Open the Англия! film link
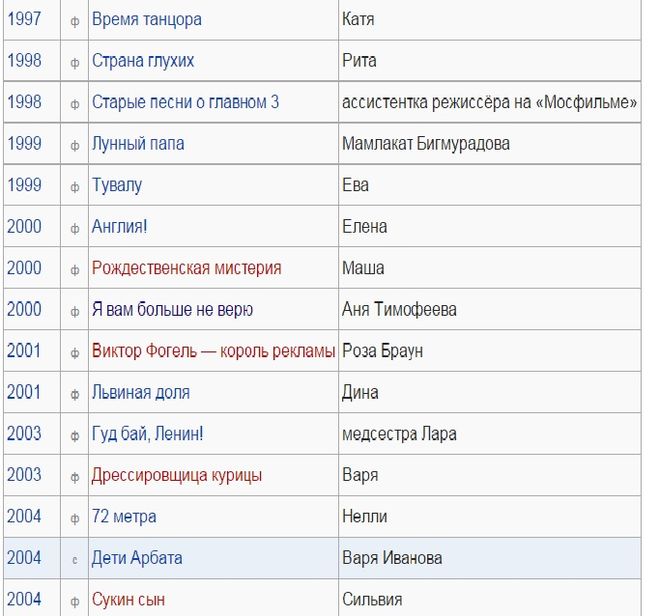The image size is (659, 616). (x=119, y=226)
